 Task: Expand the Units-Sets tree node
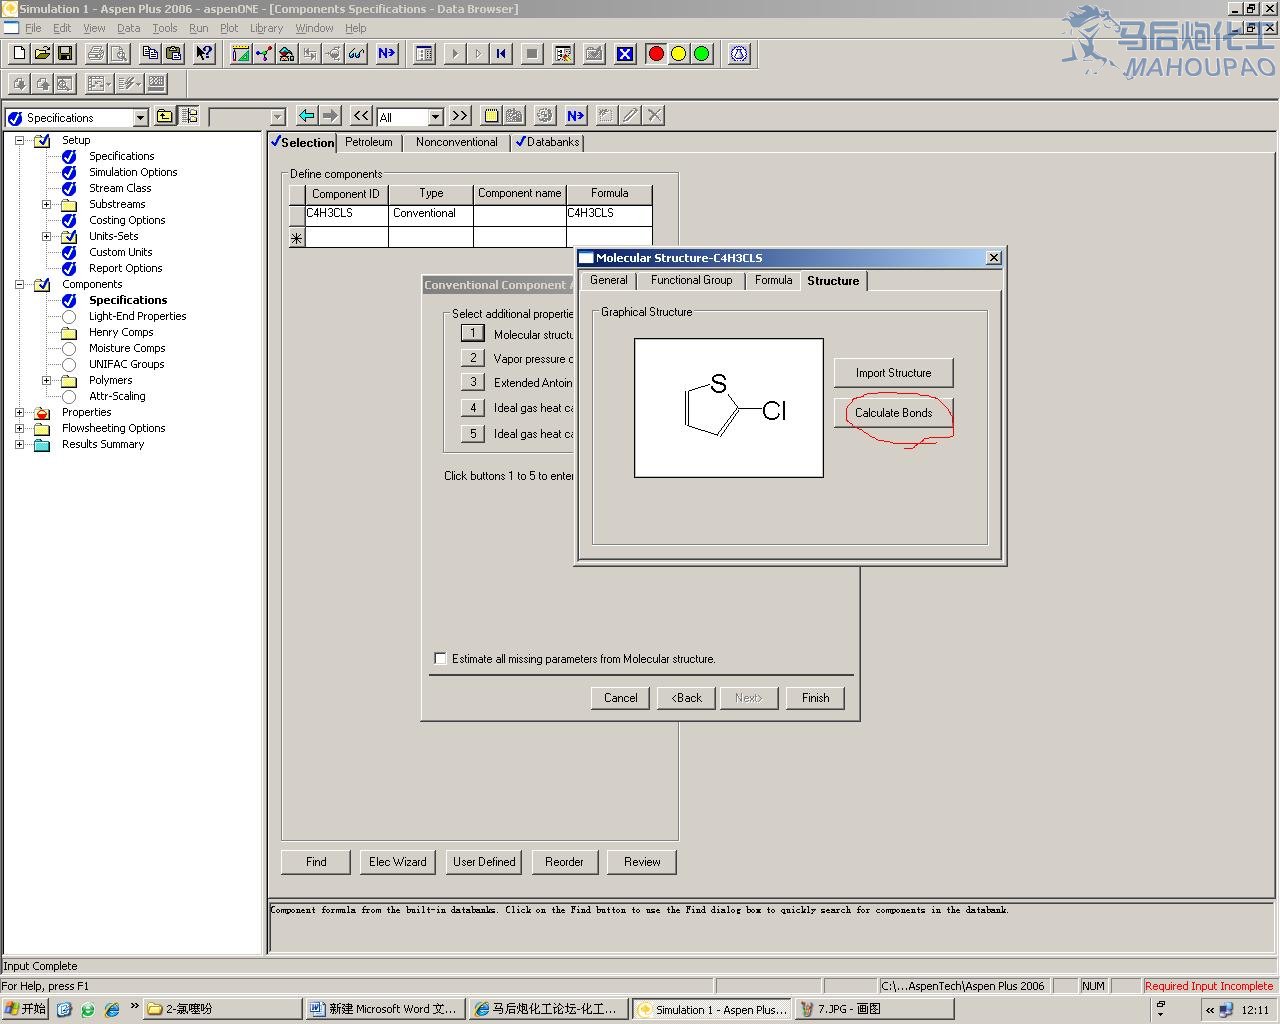[x=46, y=236]
